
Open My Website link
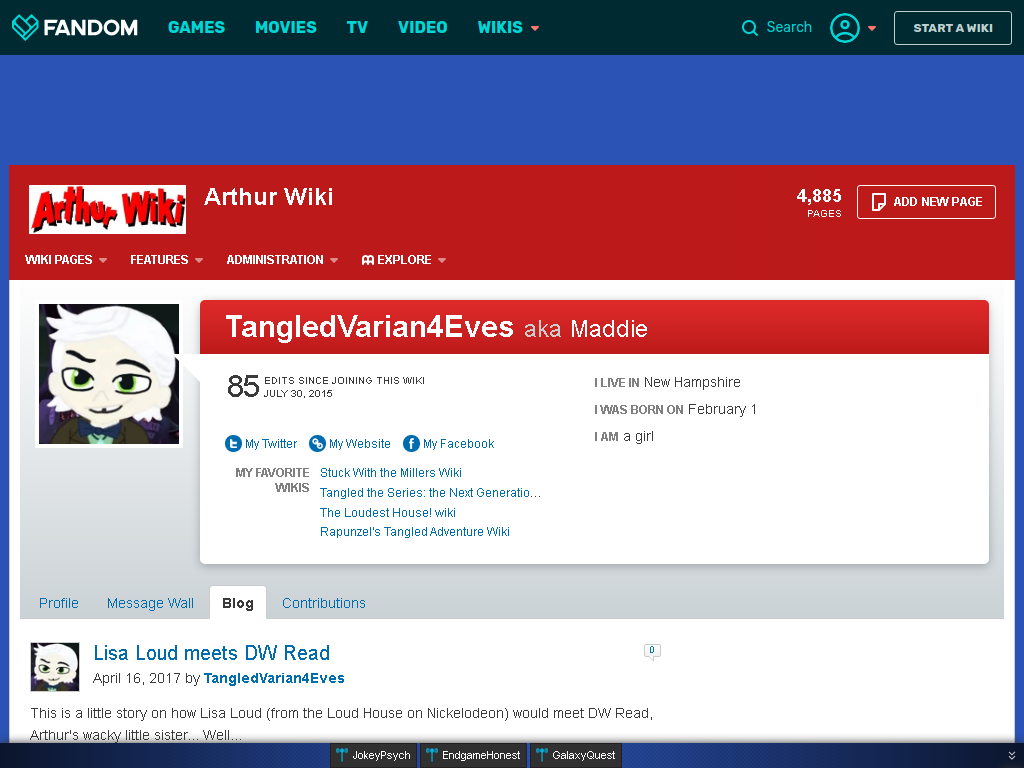pos(360,444)
